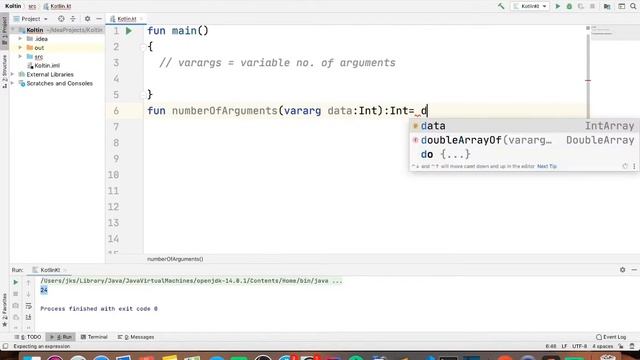Toggle the Structure side tool window button
The height and width of the screenshot is (360, 640).
coord(4,71)
